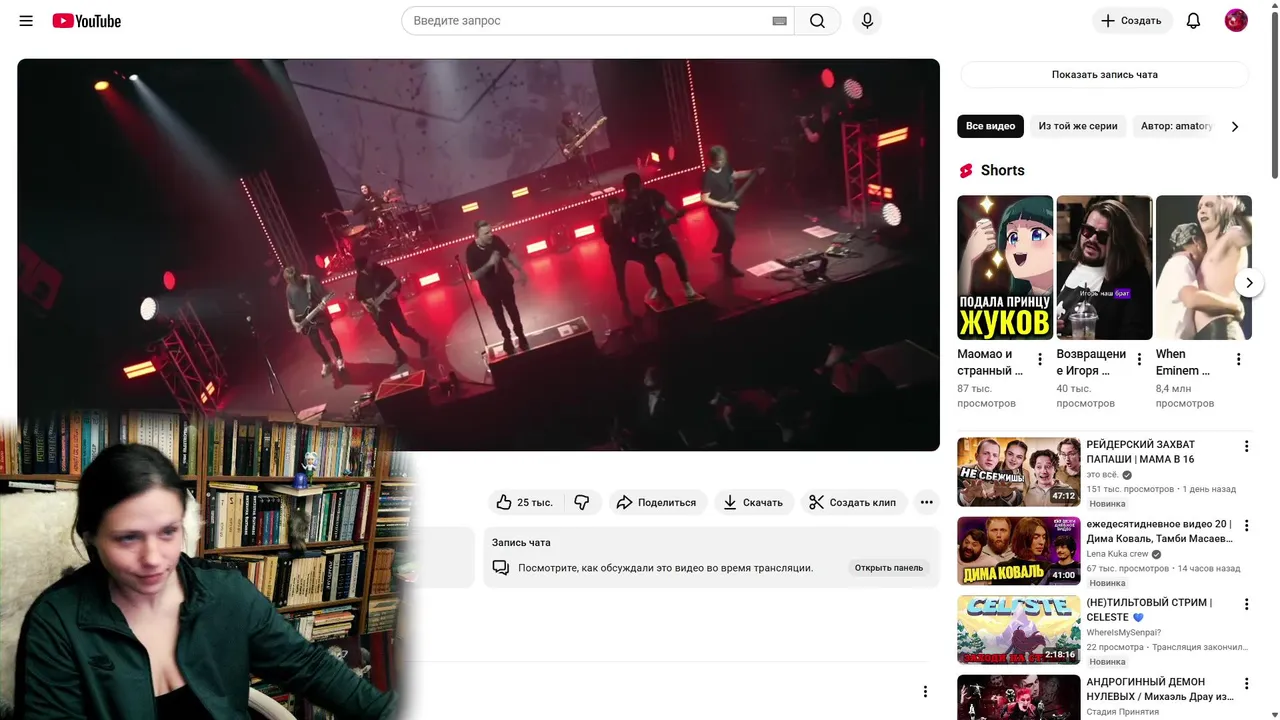Image resolution: width=1280 pixels, height=720 pixels.
Task: Click text 151 тыс. просмотров
Action: 1130,489
